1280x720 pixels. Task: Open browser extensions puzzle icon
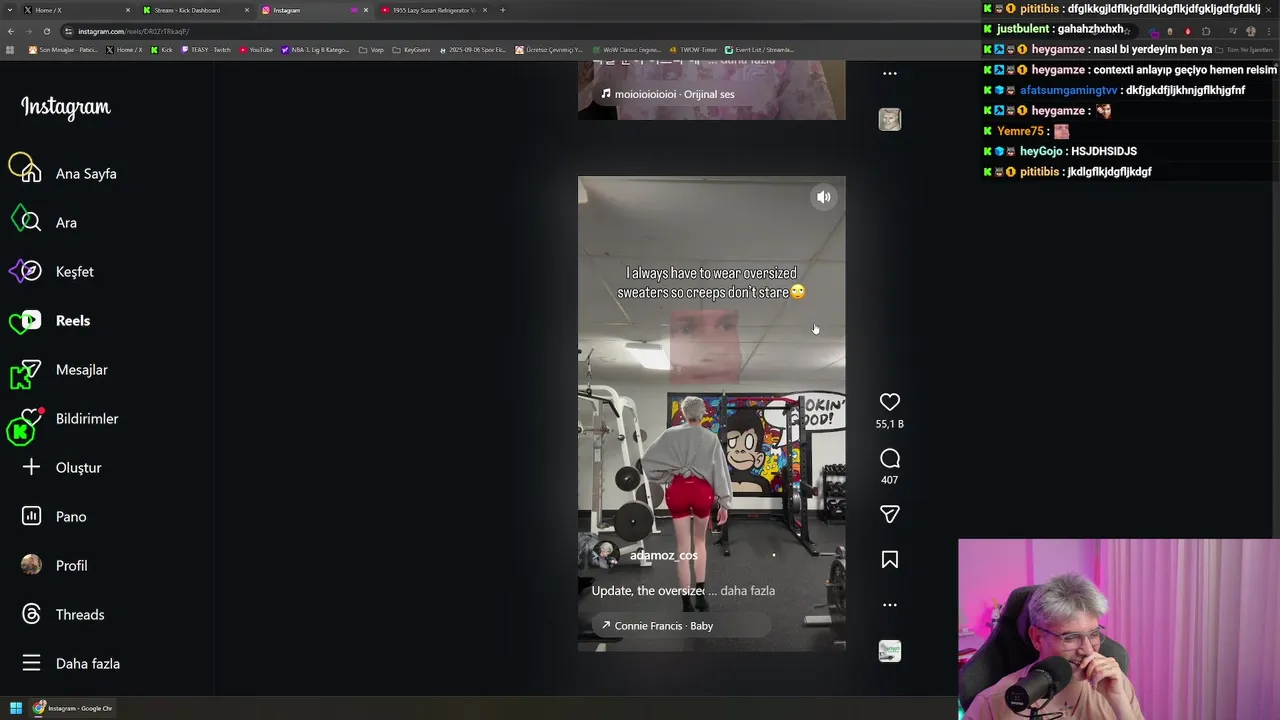pyautogui.click(x=1206, y=31)
